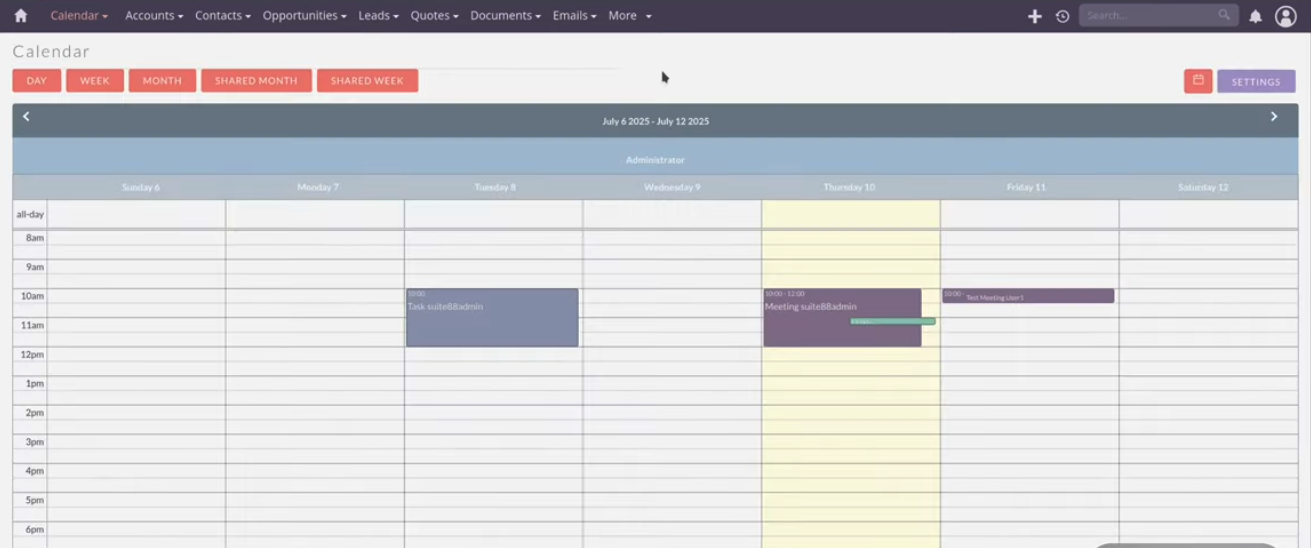
Task: Click the 8am time label
Action: (x=35, y=238)
